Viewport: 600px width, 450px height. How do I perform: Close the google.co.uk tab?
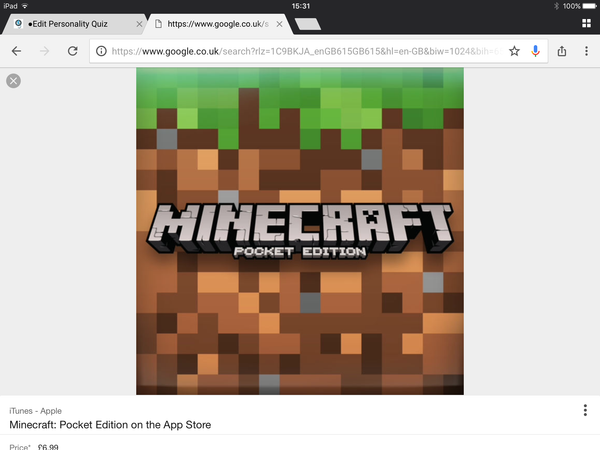(x=279, y=24)
